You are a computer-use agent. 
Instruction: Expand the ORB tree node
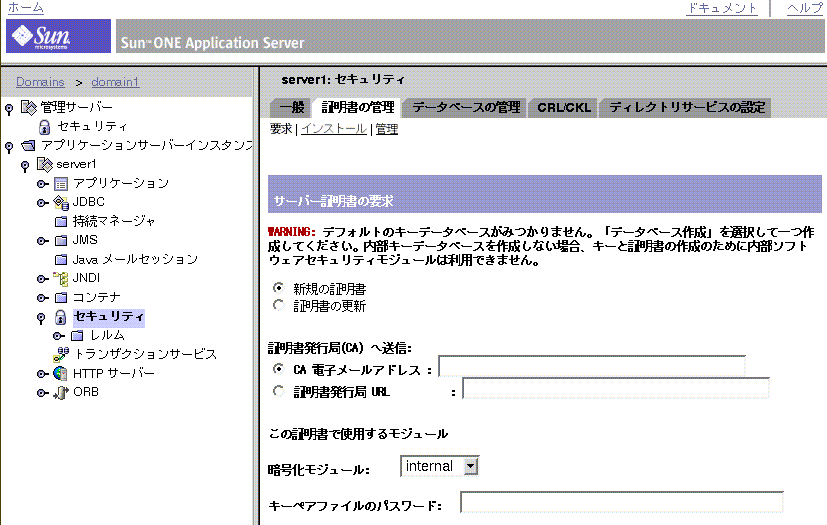coord(42,393)
